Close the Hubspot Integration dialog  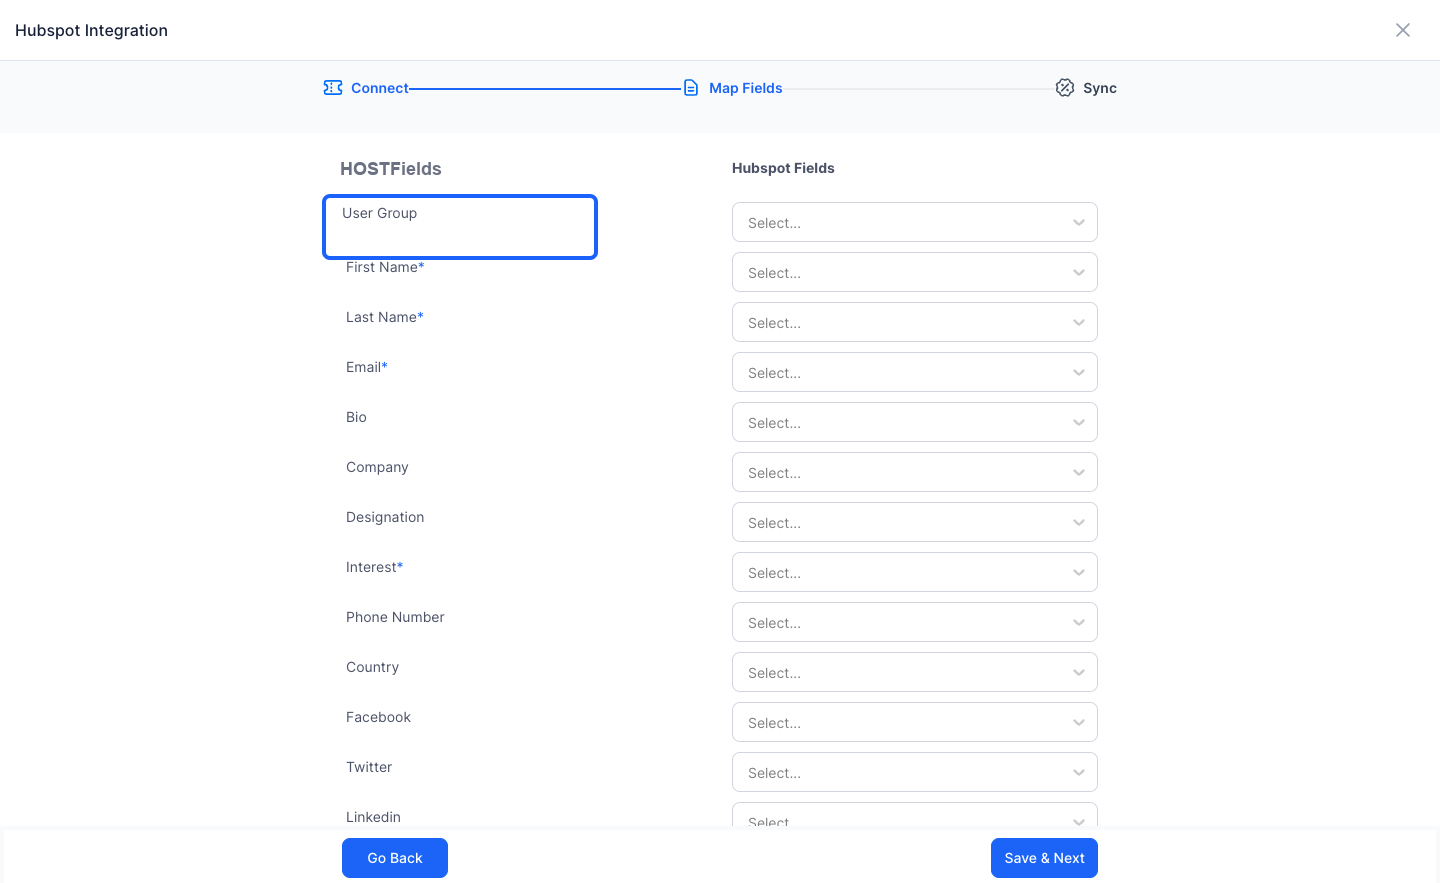tap(1403, 30)
